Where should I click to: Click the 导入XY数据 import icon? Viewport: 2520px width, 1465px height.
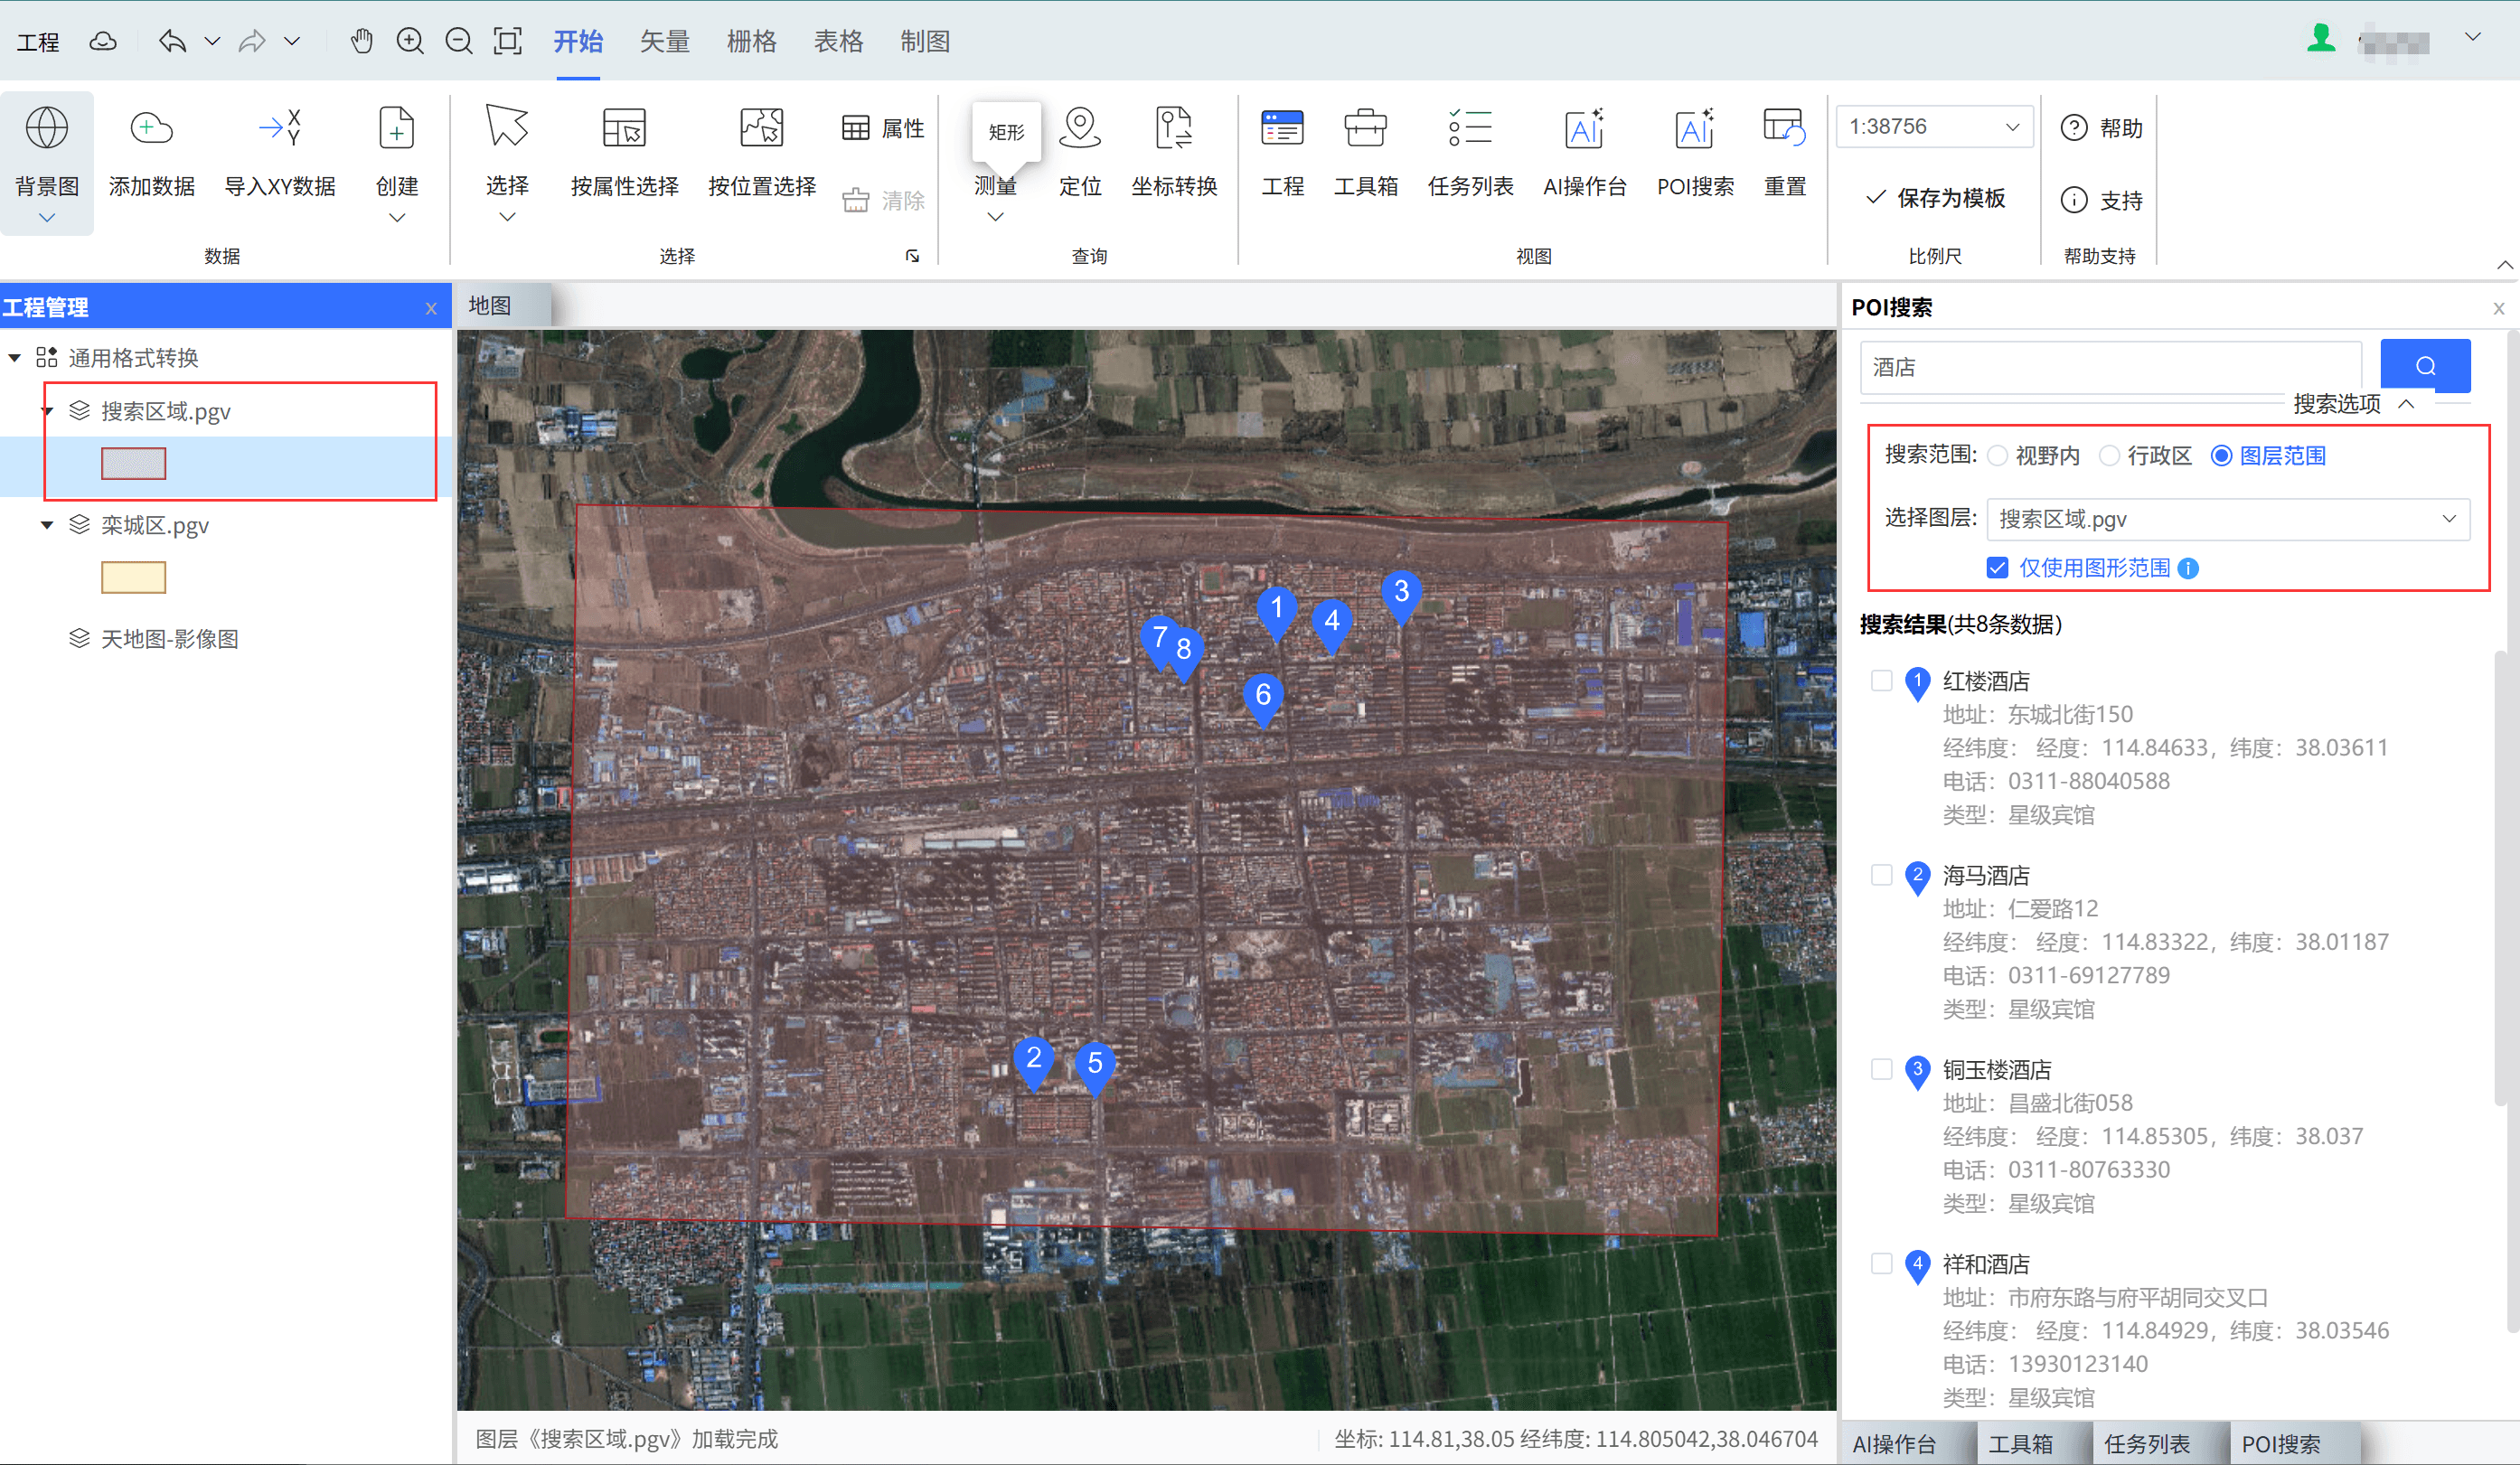[x=279, y=130]
